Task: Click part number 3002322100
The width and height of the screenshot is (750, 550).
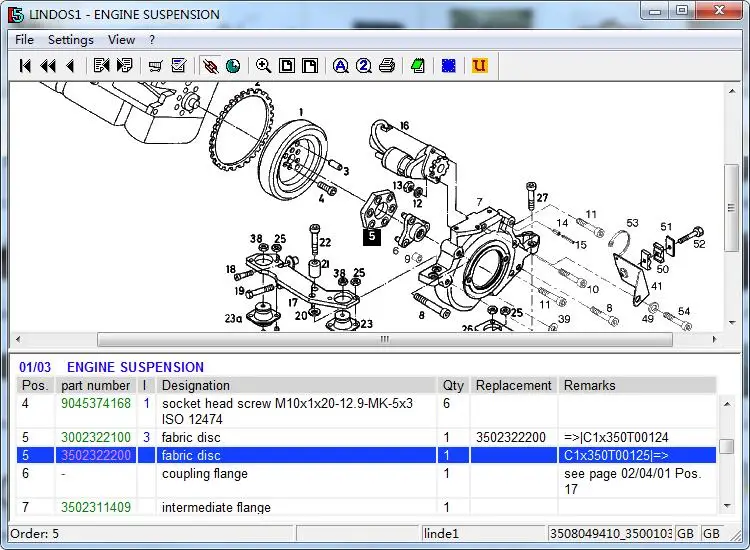Action: click(x=96, y=437)
